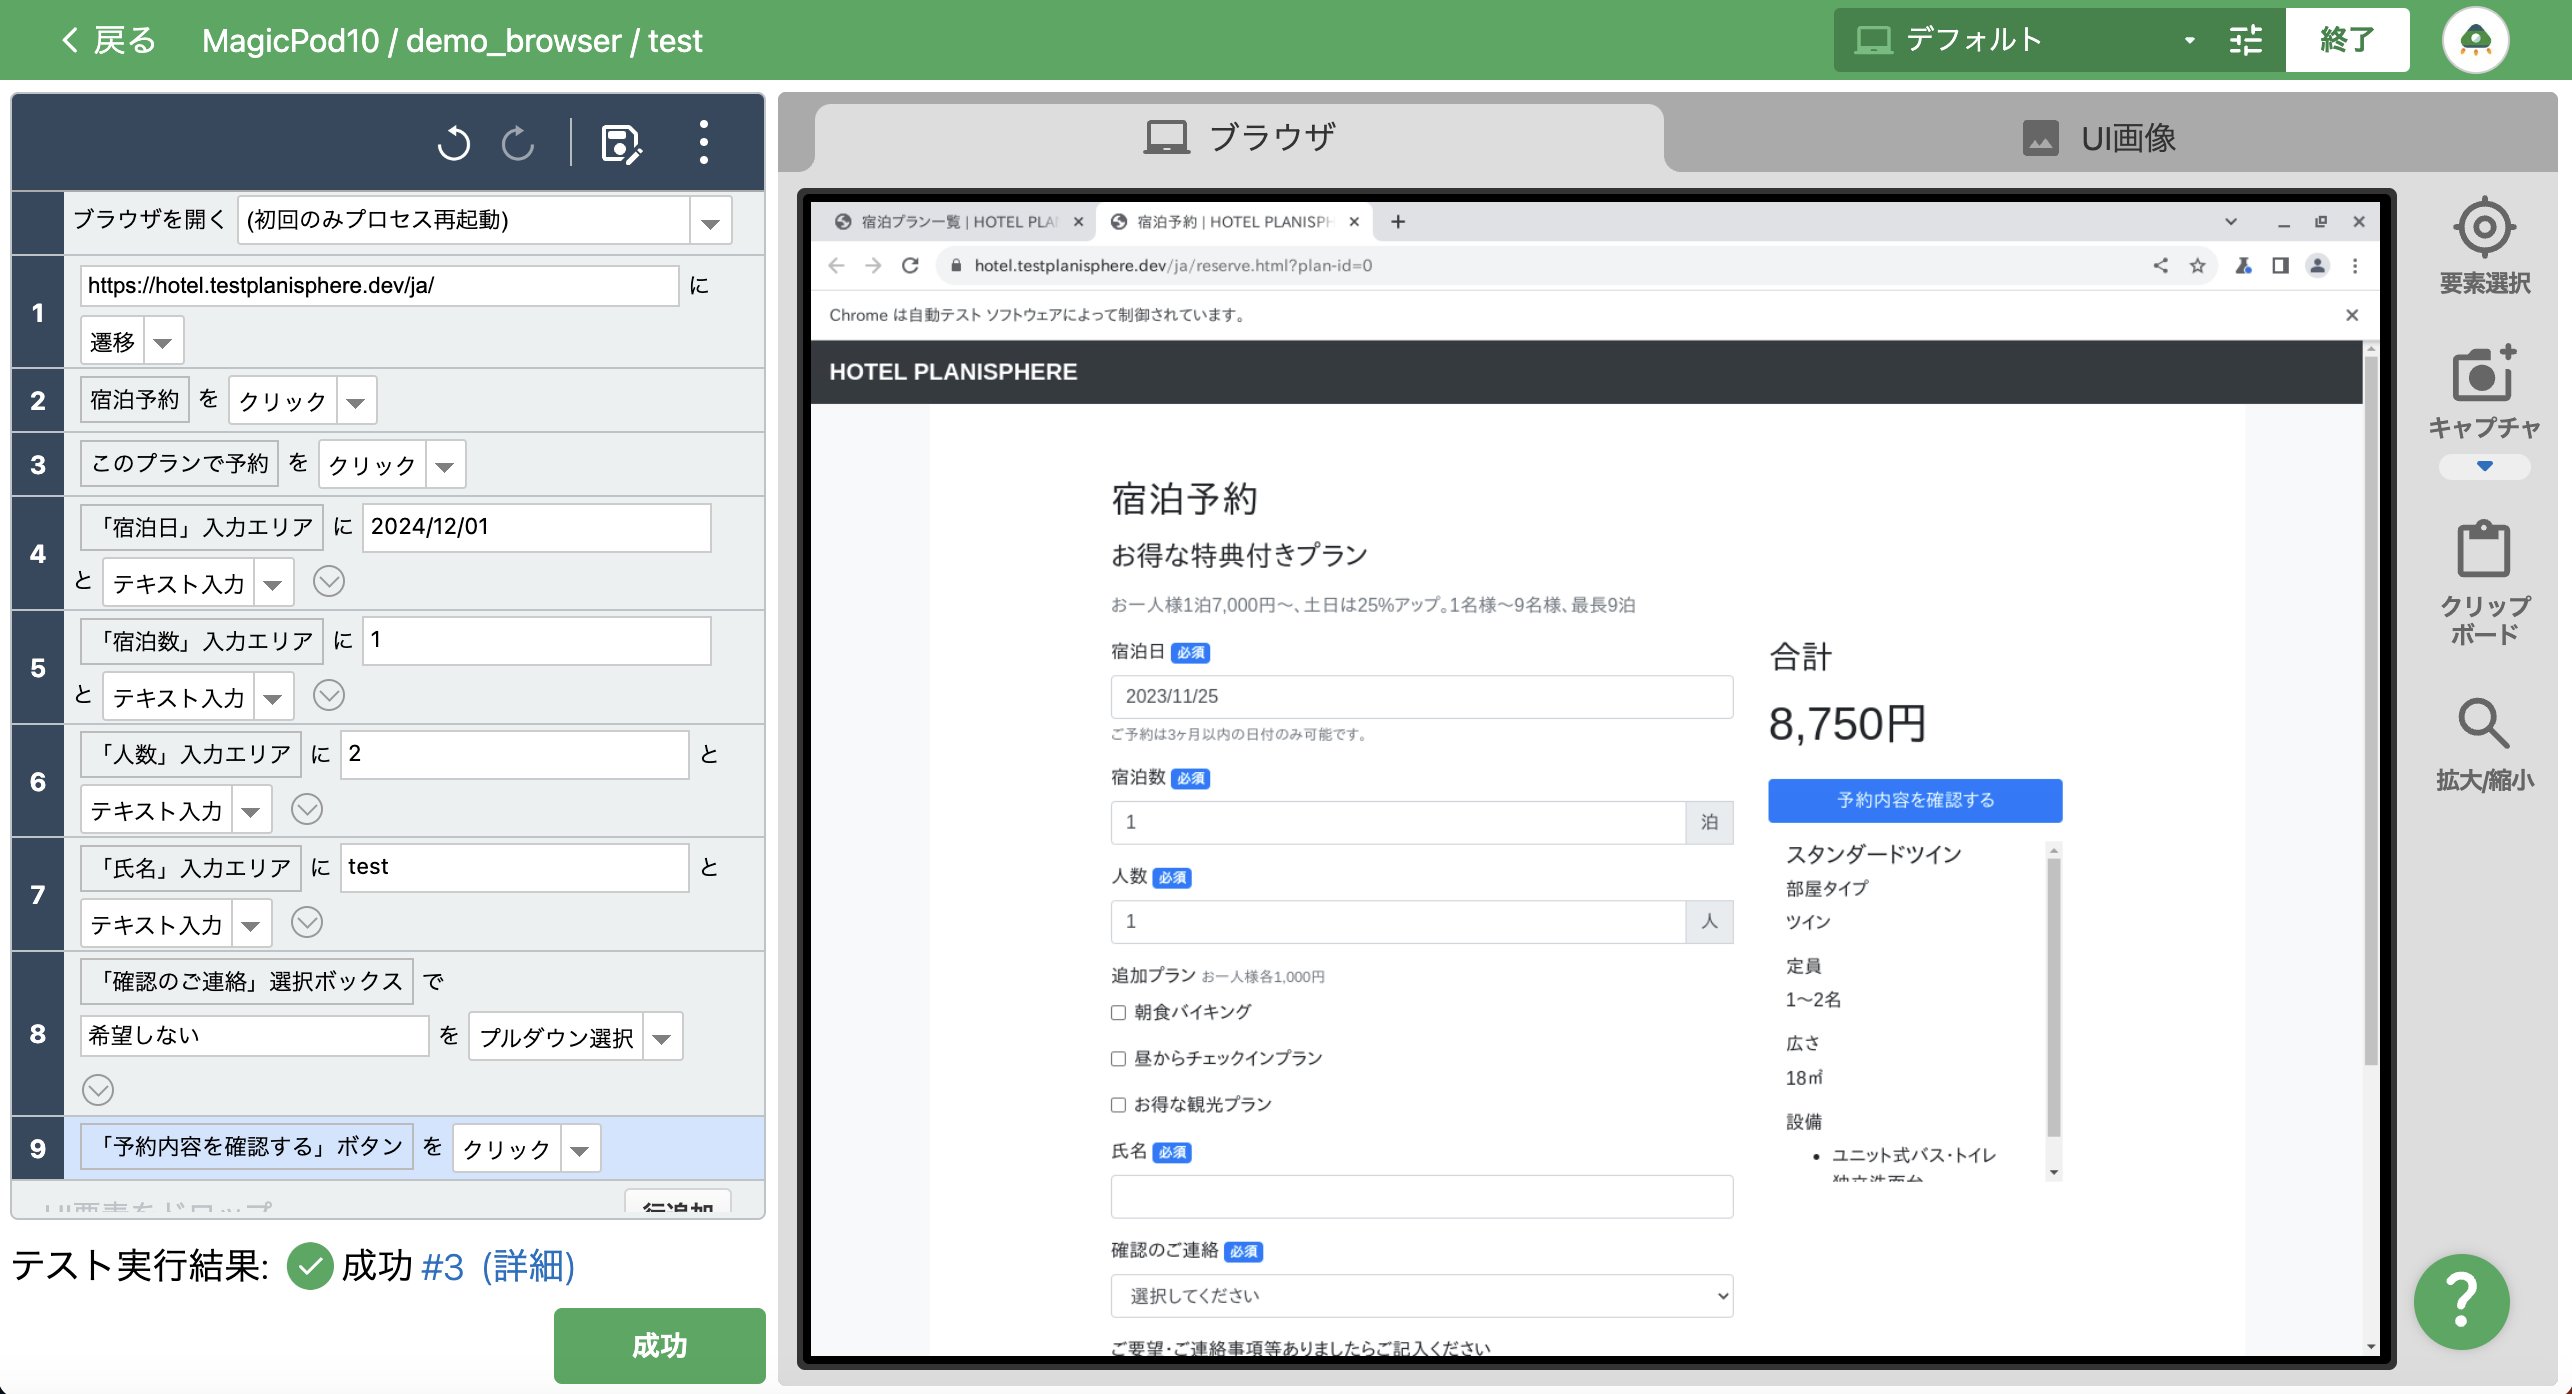Expand options circle on step 7
2572x1394 pixels.
307,922
